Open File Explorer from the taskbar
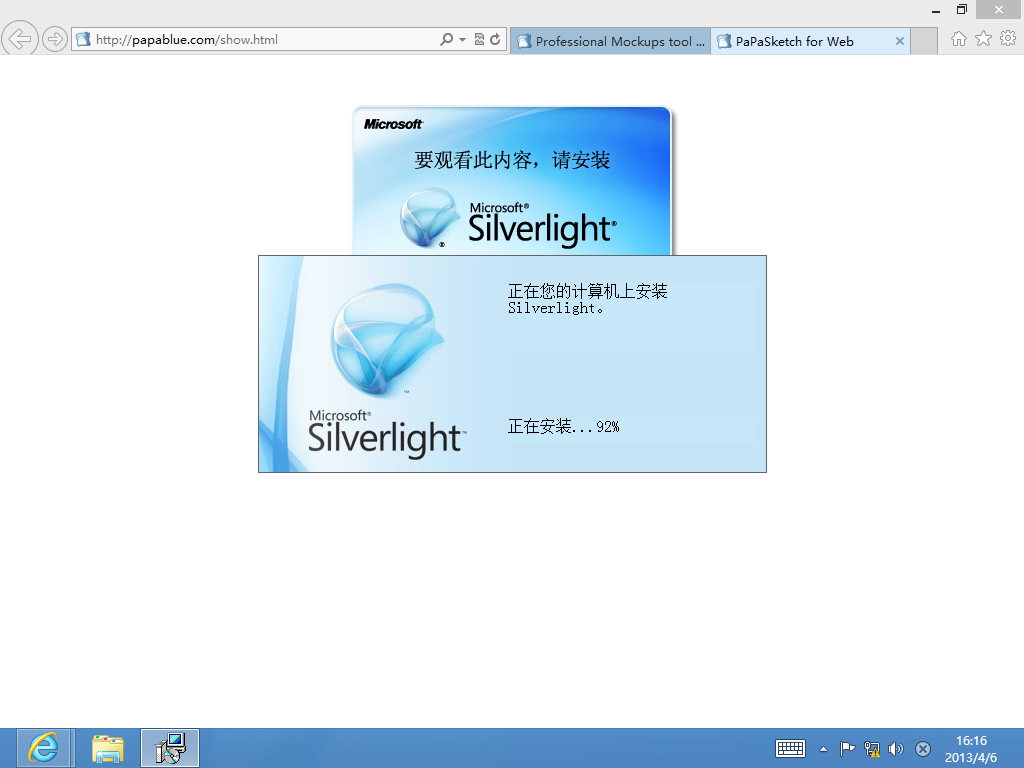The image size is (1024, 768). [108, 748]
